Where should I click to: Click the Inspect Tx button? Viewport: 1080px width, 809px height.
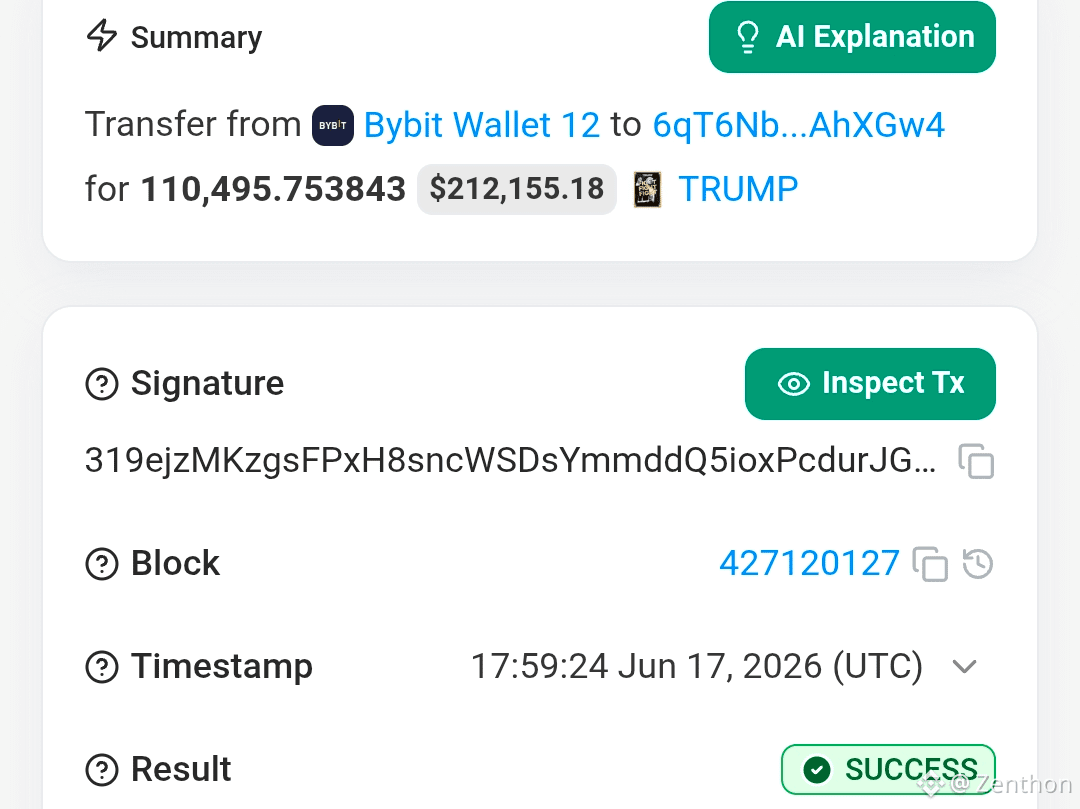click(870, 384)
